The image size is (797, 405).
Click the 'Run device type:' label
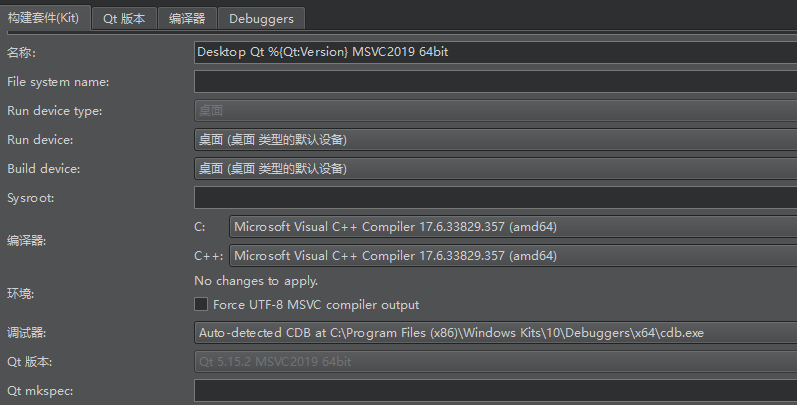[x=54, y=111]
